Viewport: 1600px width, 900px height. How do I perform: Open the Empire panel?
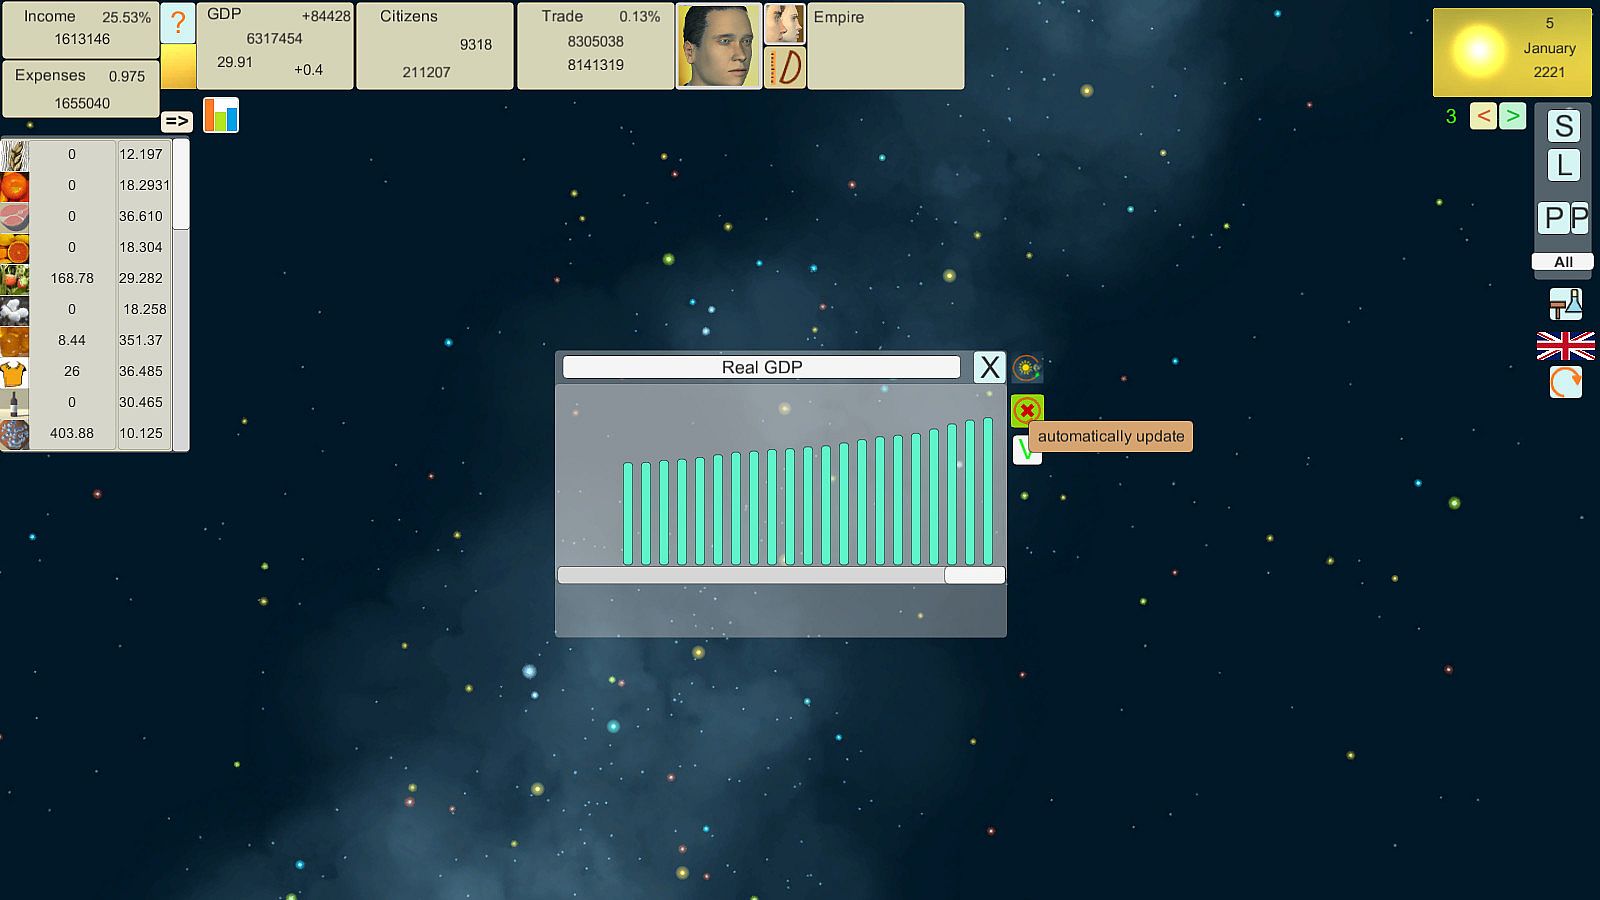(x=886, y=46)
